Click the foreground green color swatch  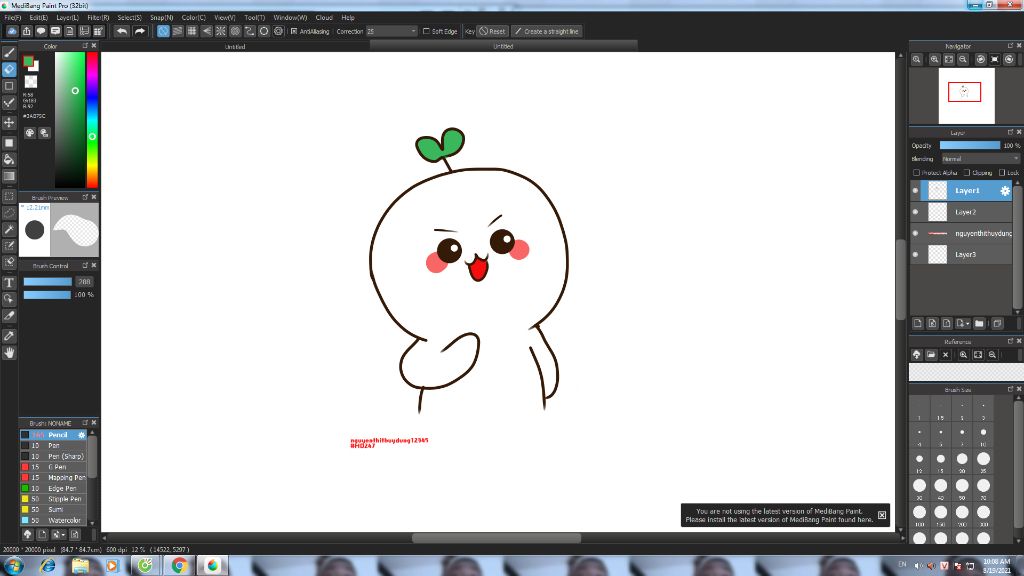(28, 61)
